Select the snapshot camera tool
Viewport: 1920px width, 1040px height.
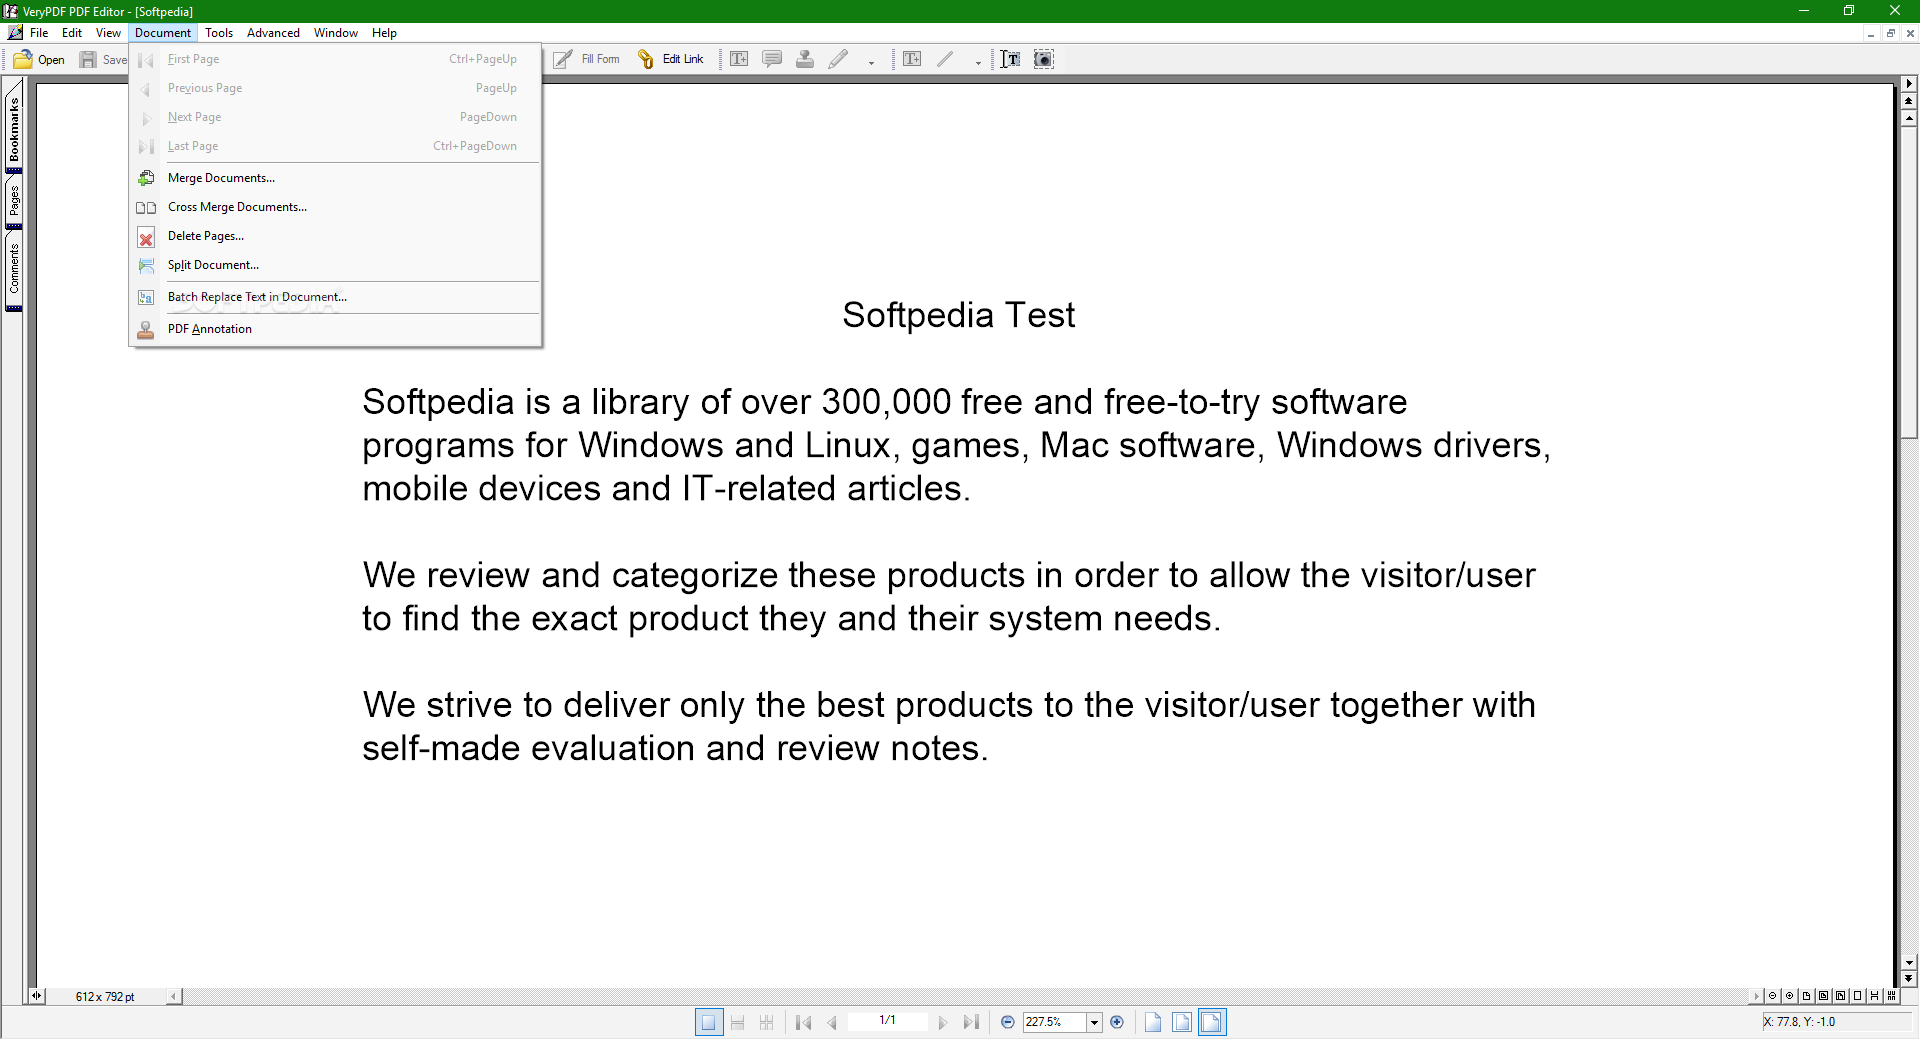click(1044, 60)
